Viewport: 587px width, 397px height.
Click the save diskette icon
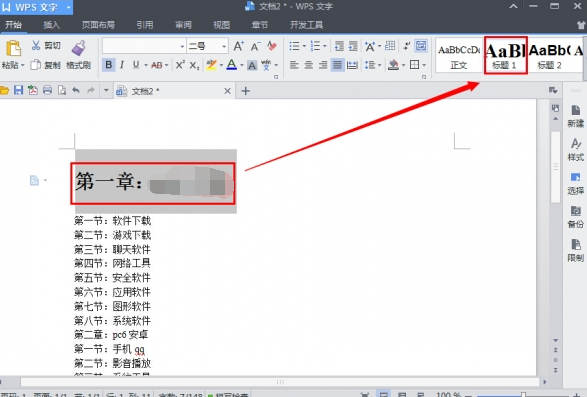(x=18, y=90)
